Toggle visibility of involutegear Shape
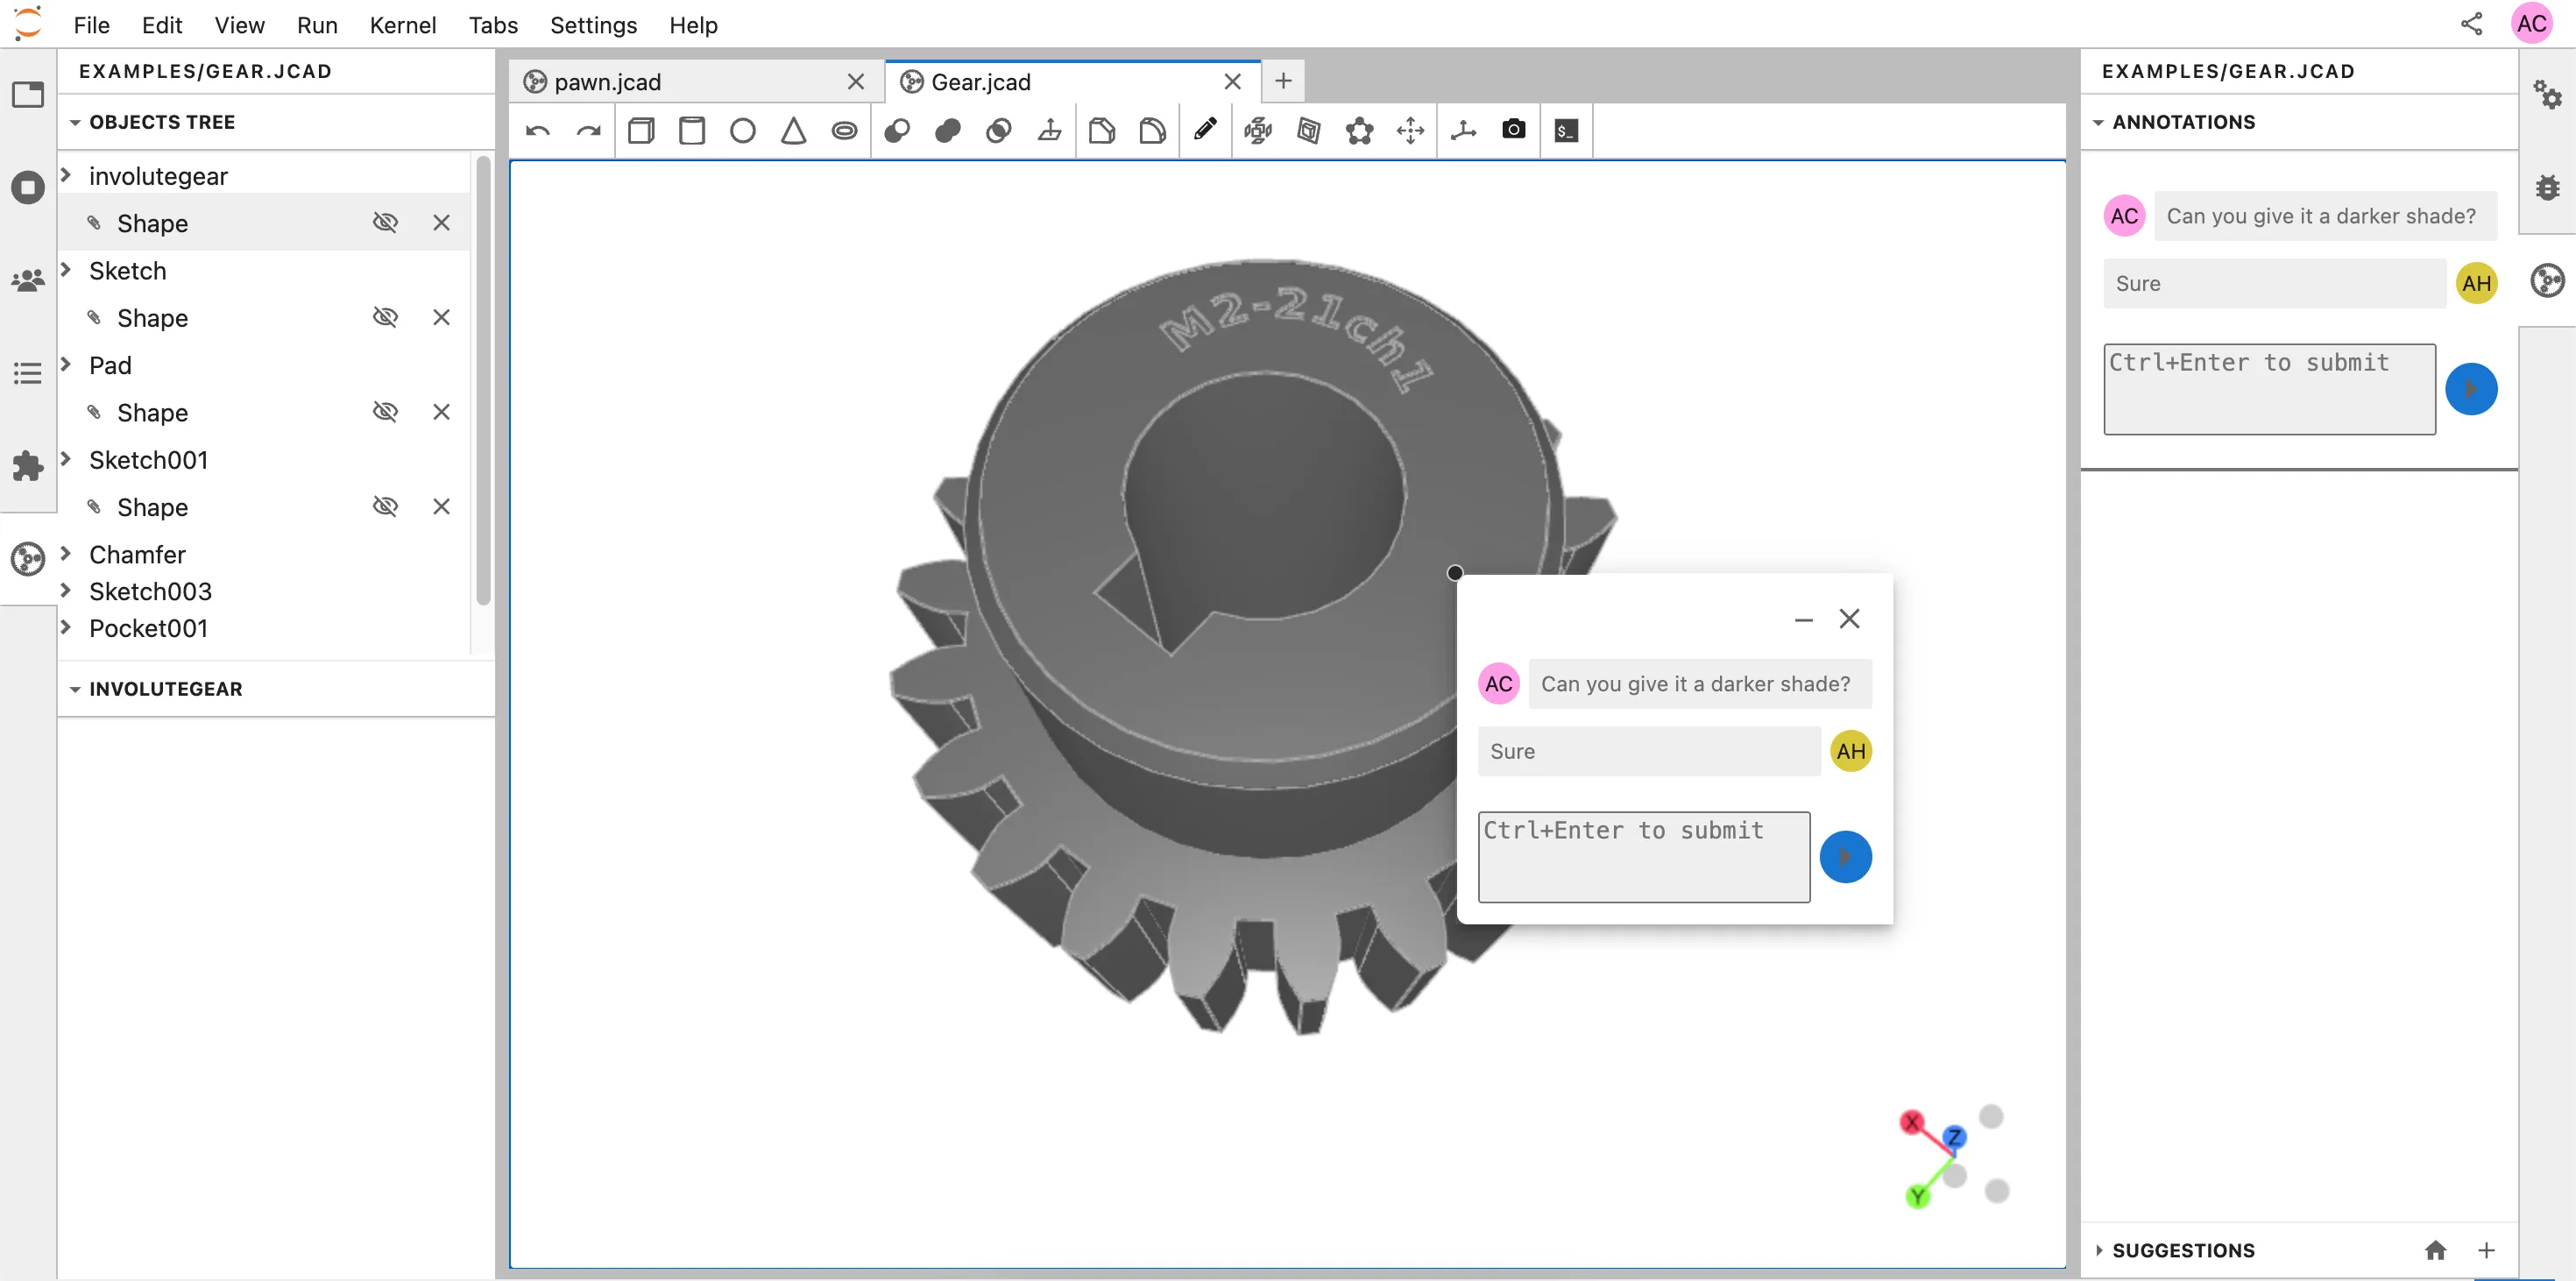Screen dimensions: 2576x1281 385,223
